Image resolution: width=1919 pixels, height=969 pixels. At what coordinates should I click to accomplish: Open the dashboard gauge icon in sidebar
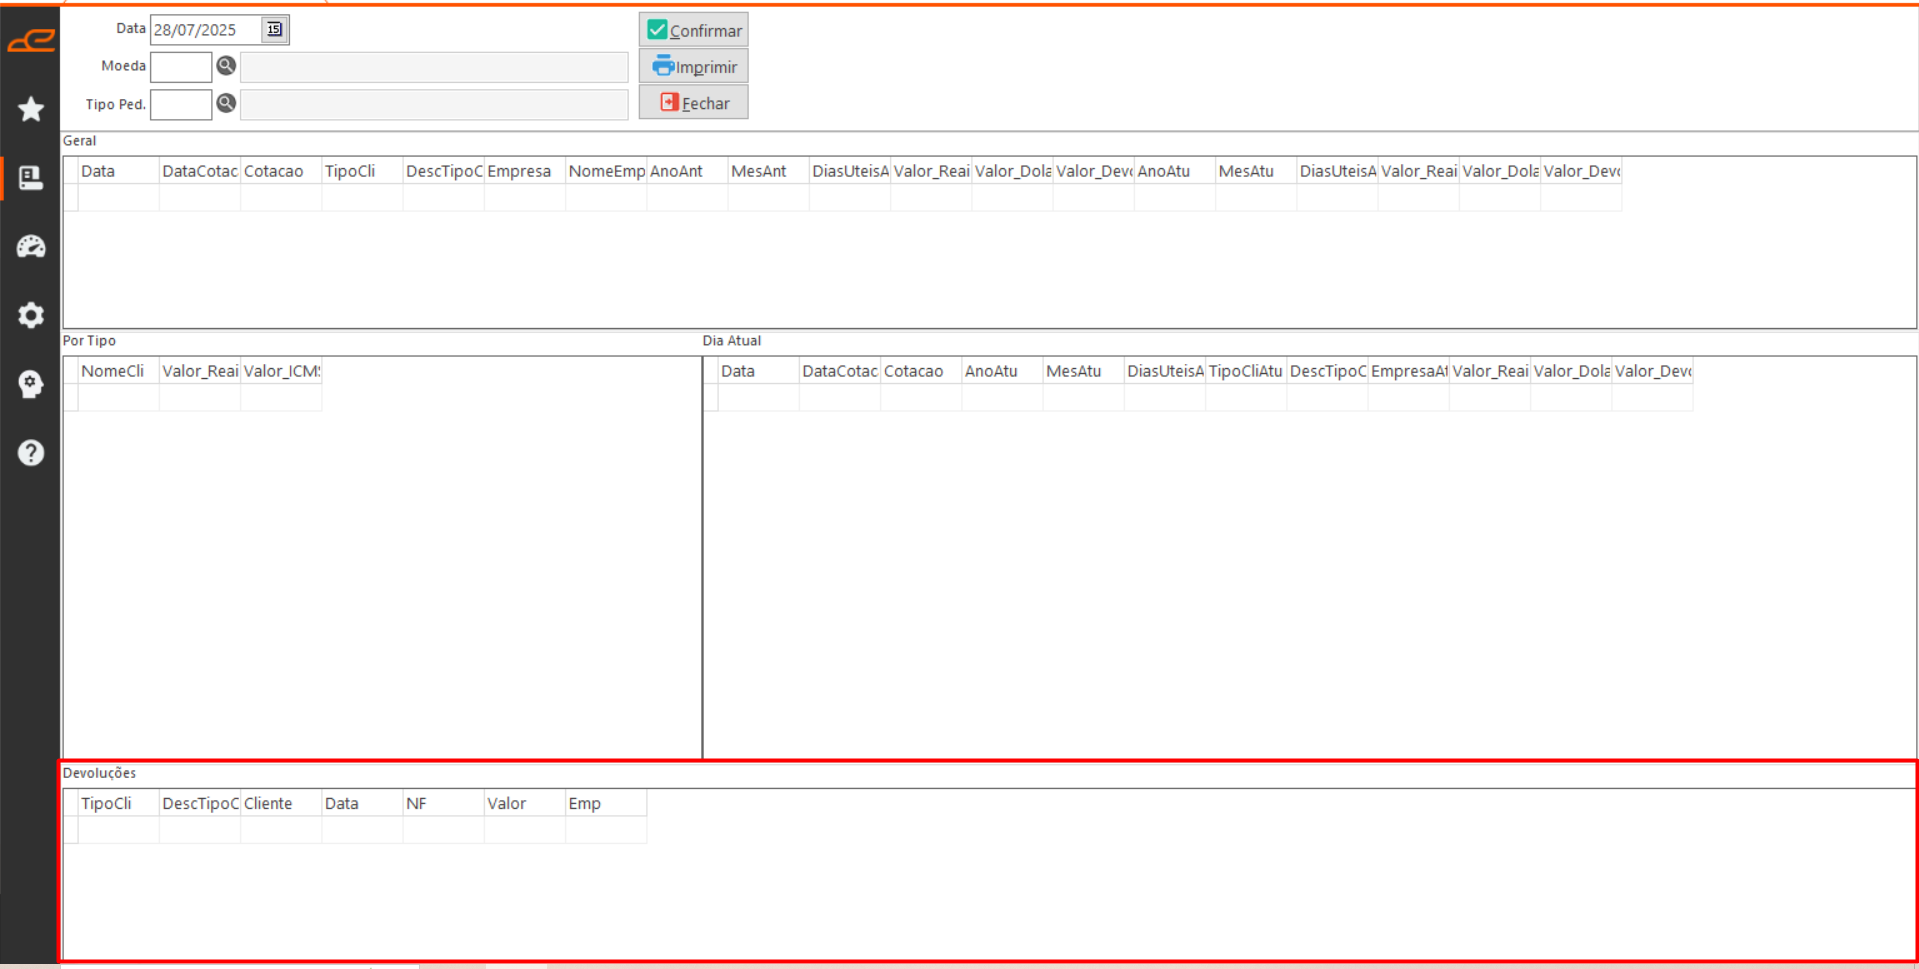[31, 247]
